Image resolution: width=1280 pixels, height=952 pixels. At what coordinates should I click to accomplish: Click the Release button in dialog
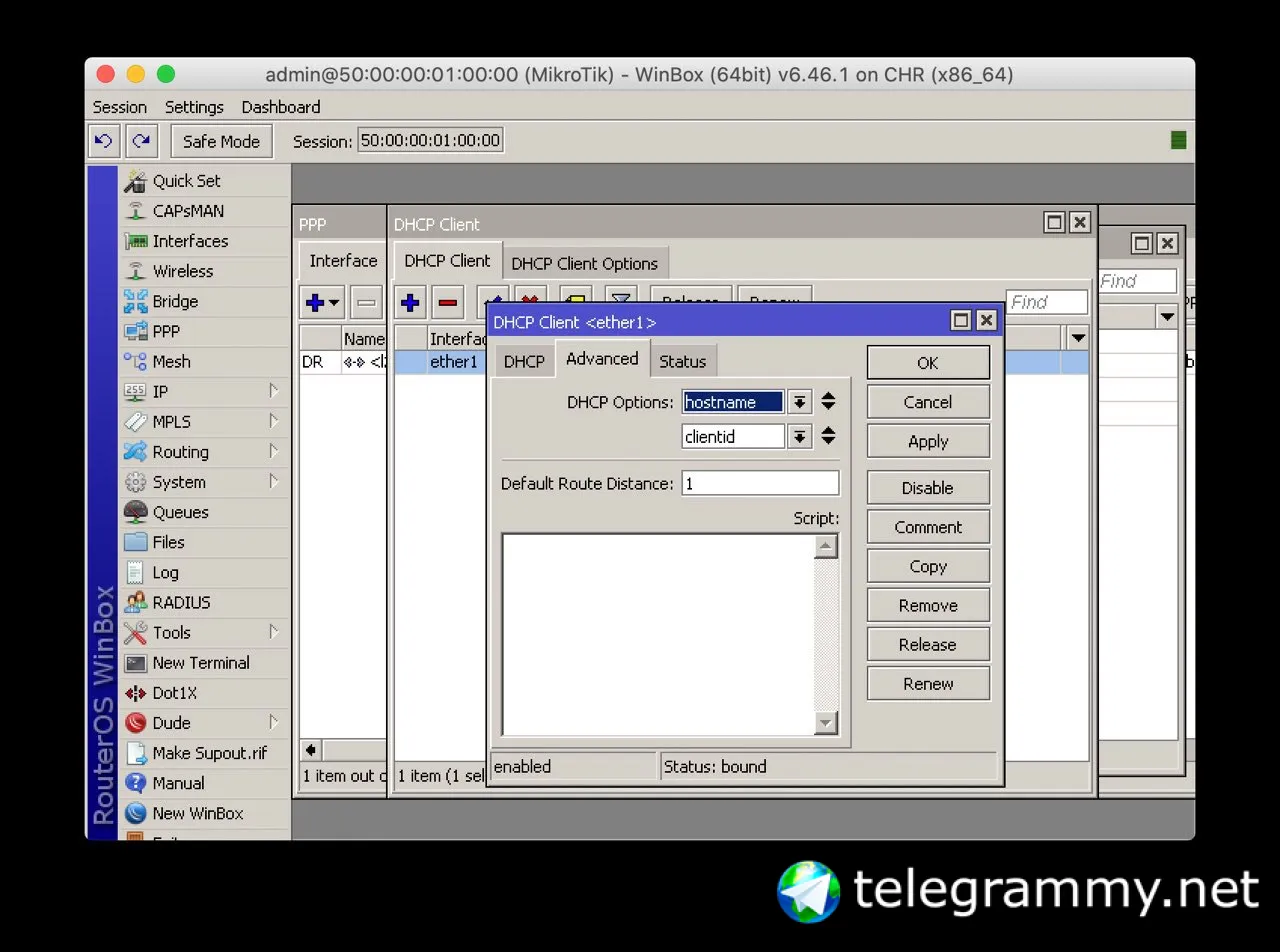928,645
